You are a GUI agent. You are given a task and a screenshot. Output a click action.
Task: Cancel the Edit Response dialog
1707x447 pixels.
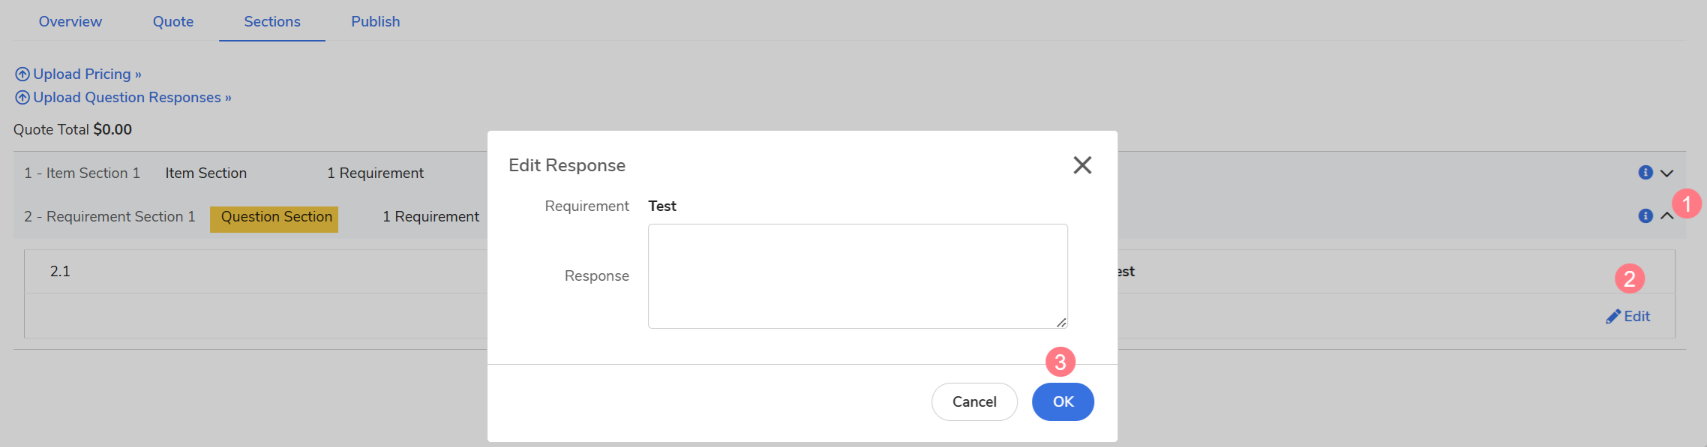point(974,402)
